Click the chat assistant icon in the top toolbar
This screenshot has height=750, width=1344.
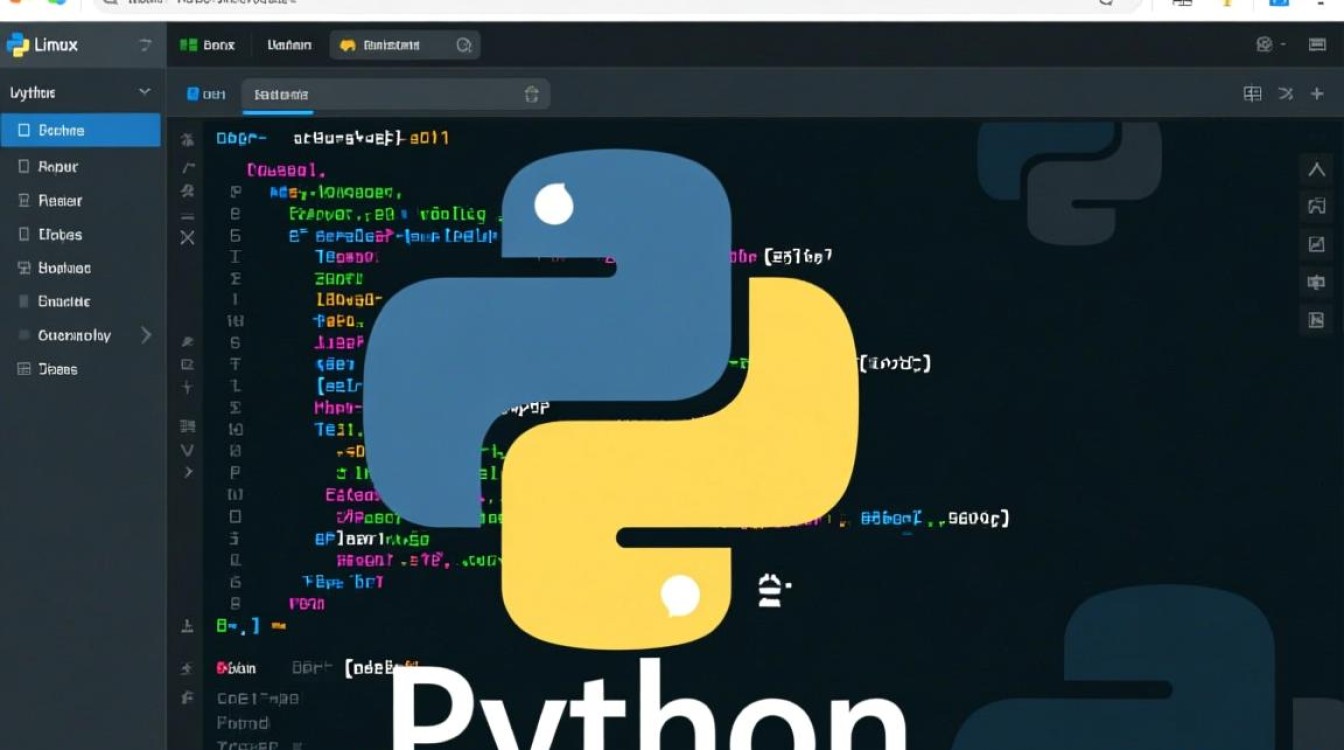tap(347, 45)
